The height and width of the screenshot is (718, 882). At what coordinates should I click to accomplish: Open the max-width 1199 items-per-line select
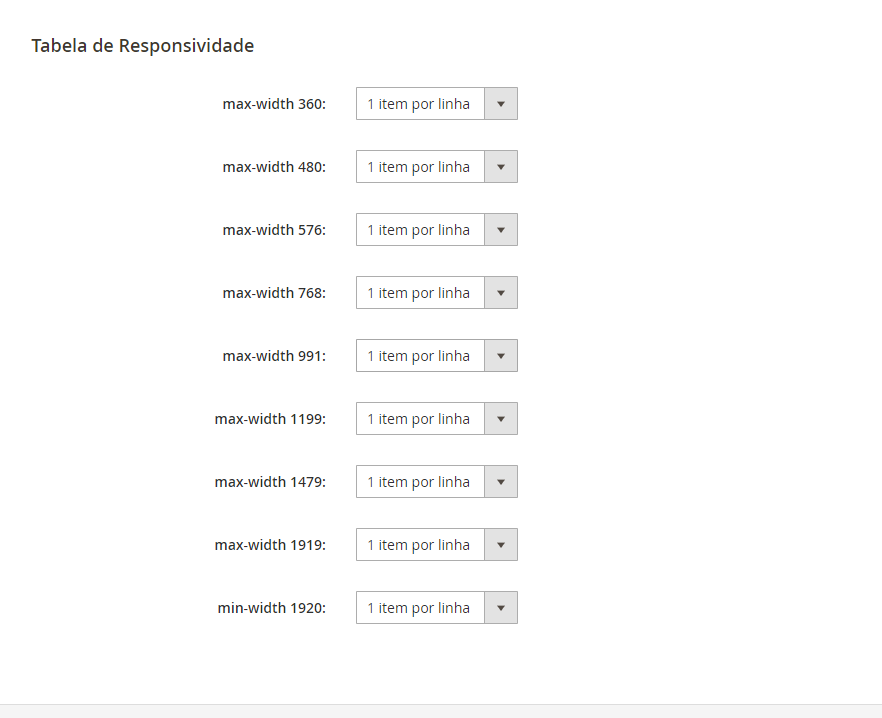(436, 419)
